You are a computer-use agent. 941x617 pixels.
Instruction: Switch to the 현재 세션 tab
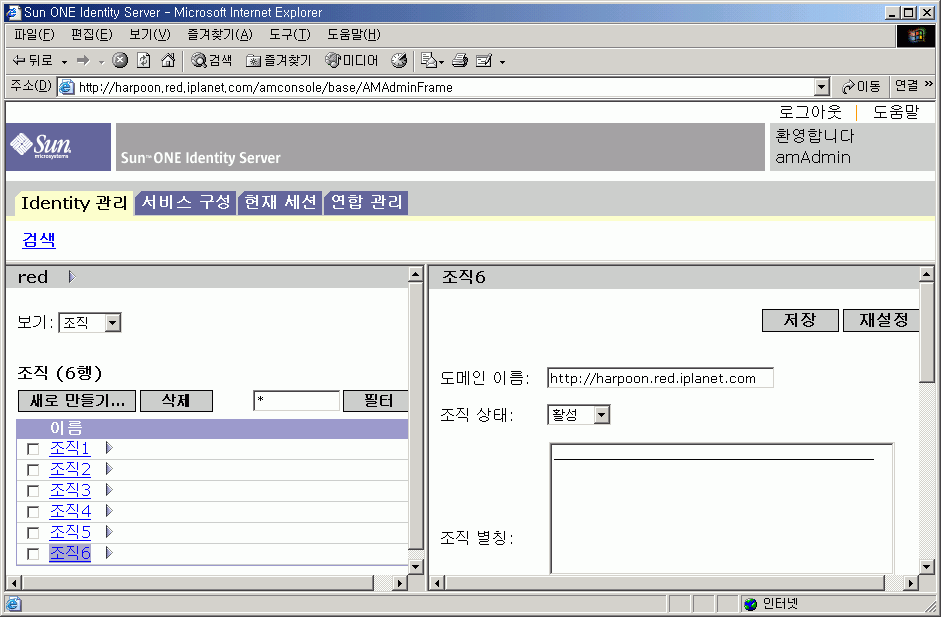pos(280,202)
